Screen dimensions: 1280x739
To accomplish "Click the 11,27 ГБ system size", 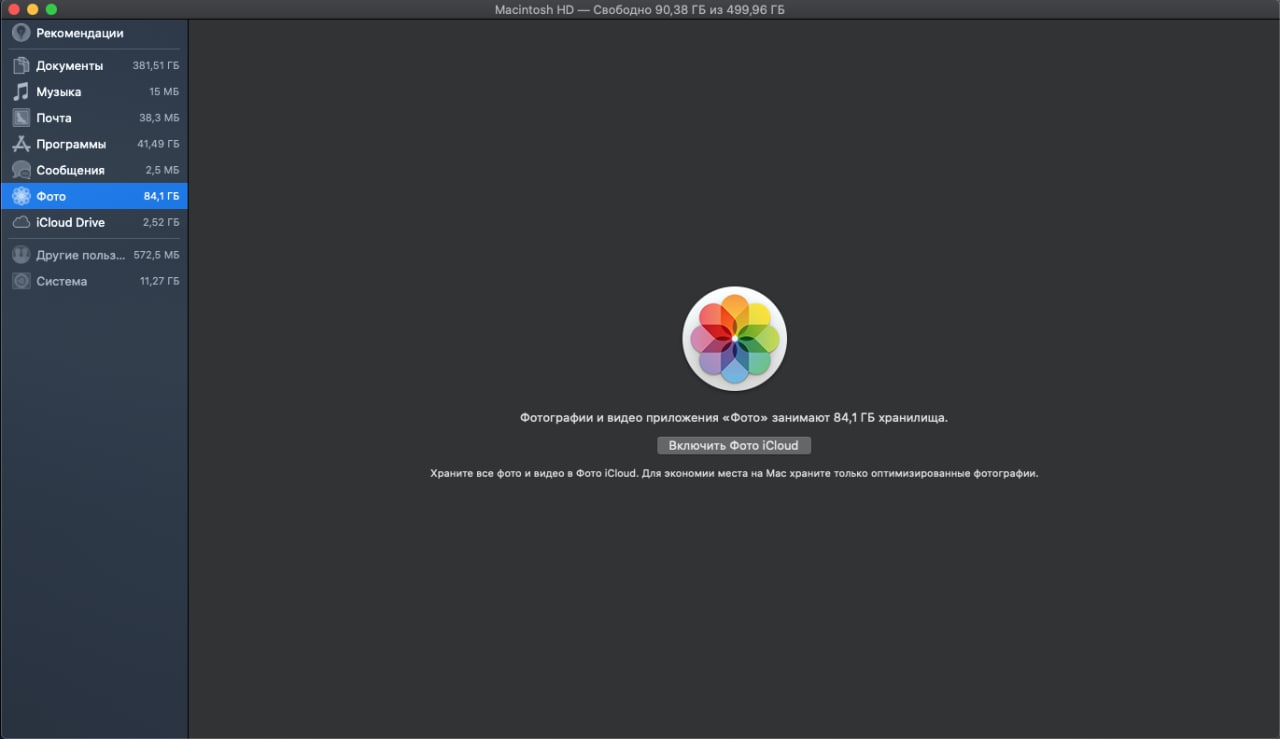I will point(160,281).
